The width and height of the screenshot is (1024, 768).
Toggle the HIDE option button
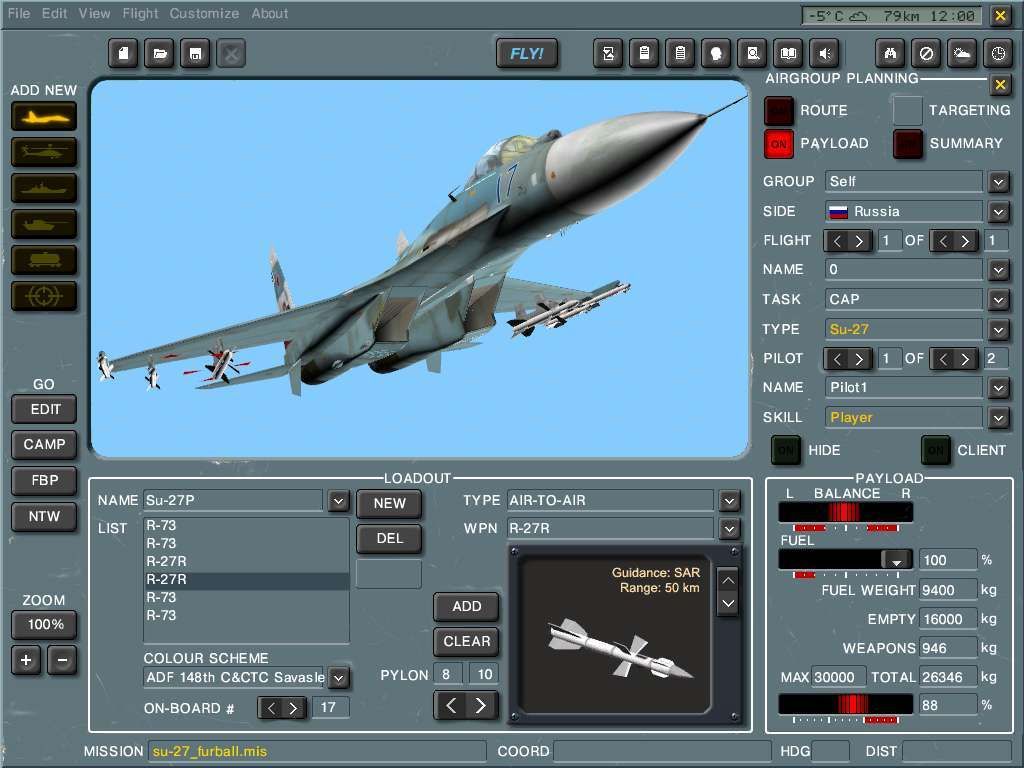786,450
